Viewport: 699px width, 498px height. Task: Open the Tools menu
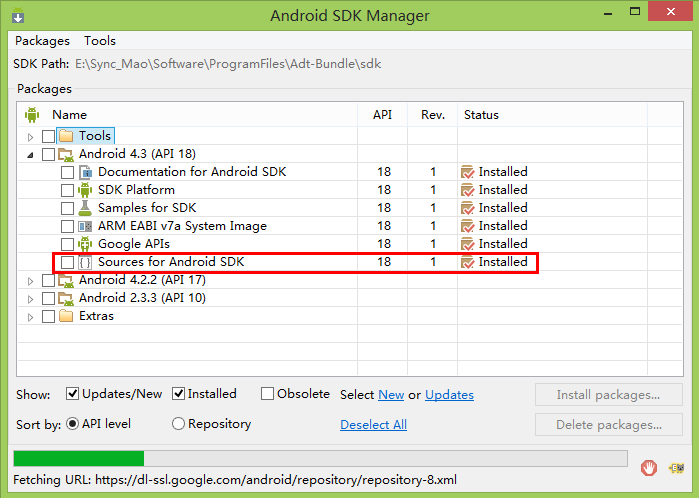100,41
